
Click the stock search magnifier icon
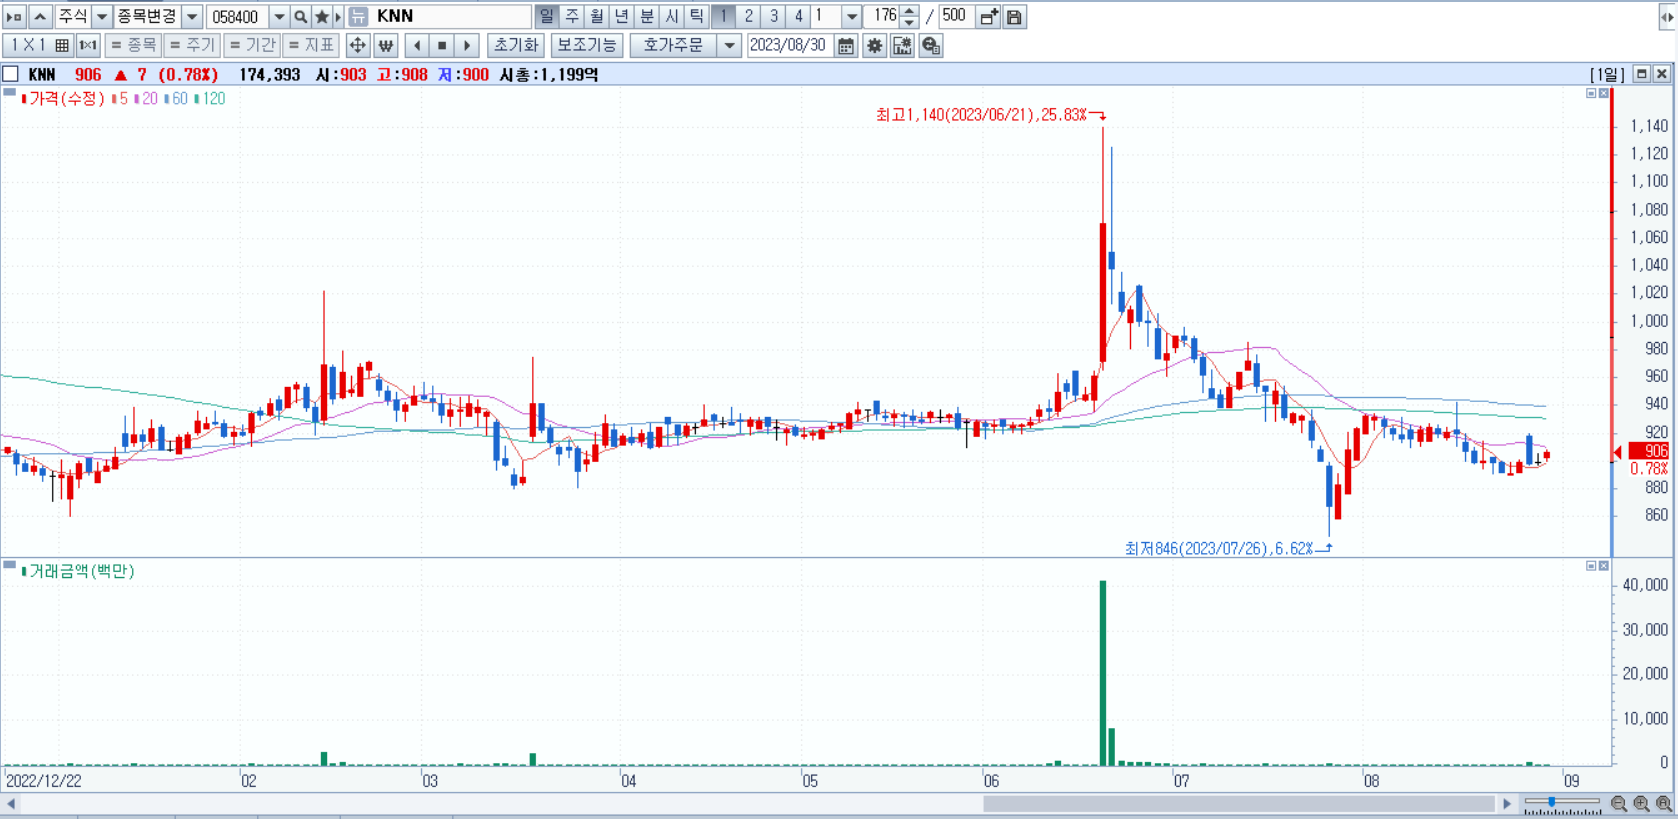300,17
